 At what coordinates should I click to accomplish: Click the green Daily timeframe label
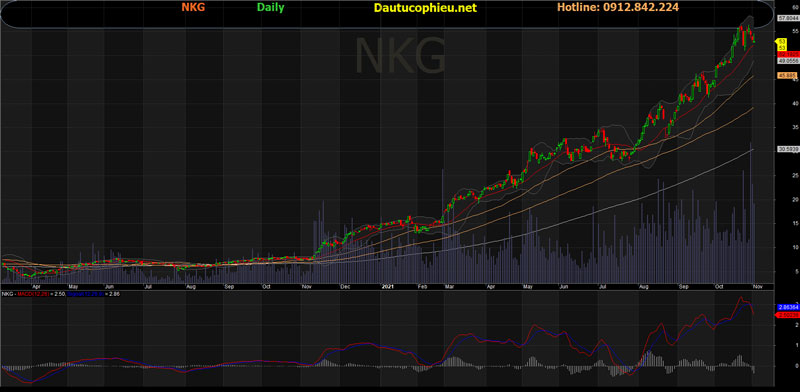[x=270, y=8]
